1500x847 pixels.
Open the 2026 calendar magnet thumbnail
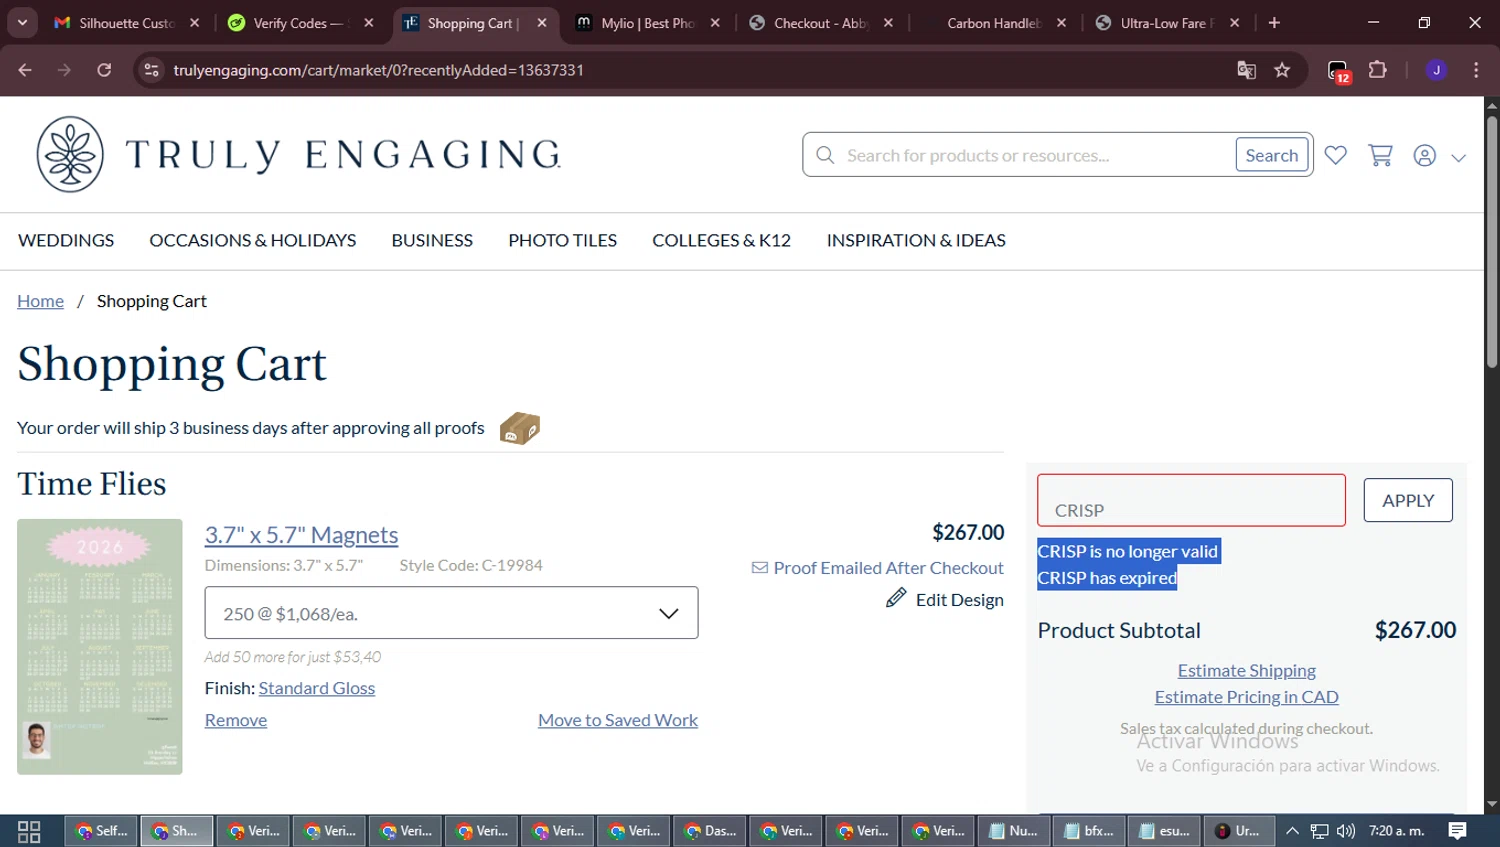(x=100, y=646)
